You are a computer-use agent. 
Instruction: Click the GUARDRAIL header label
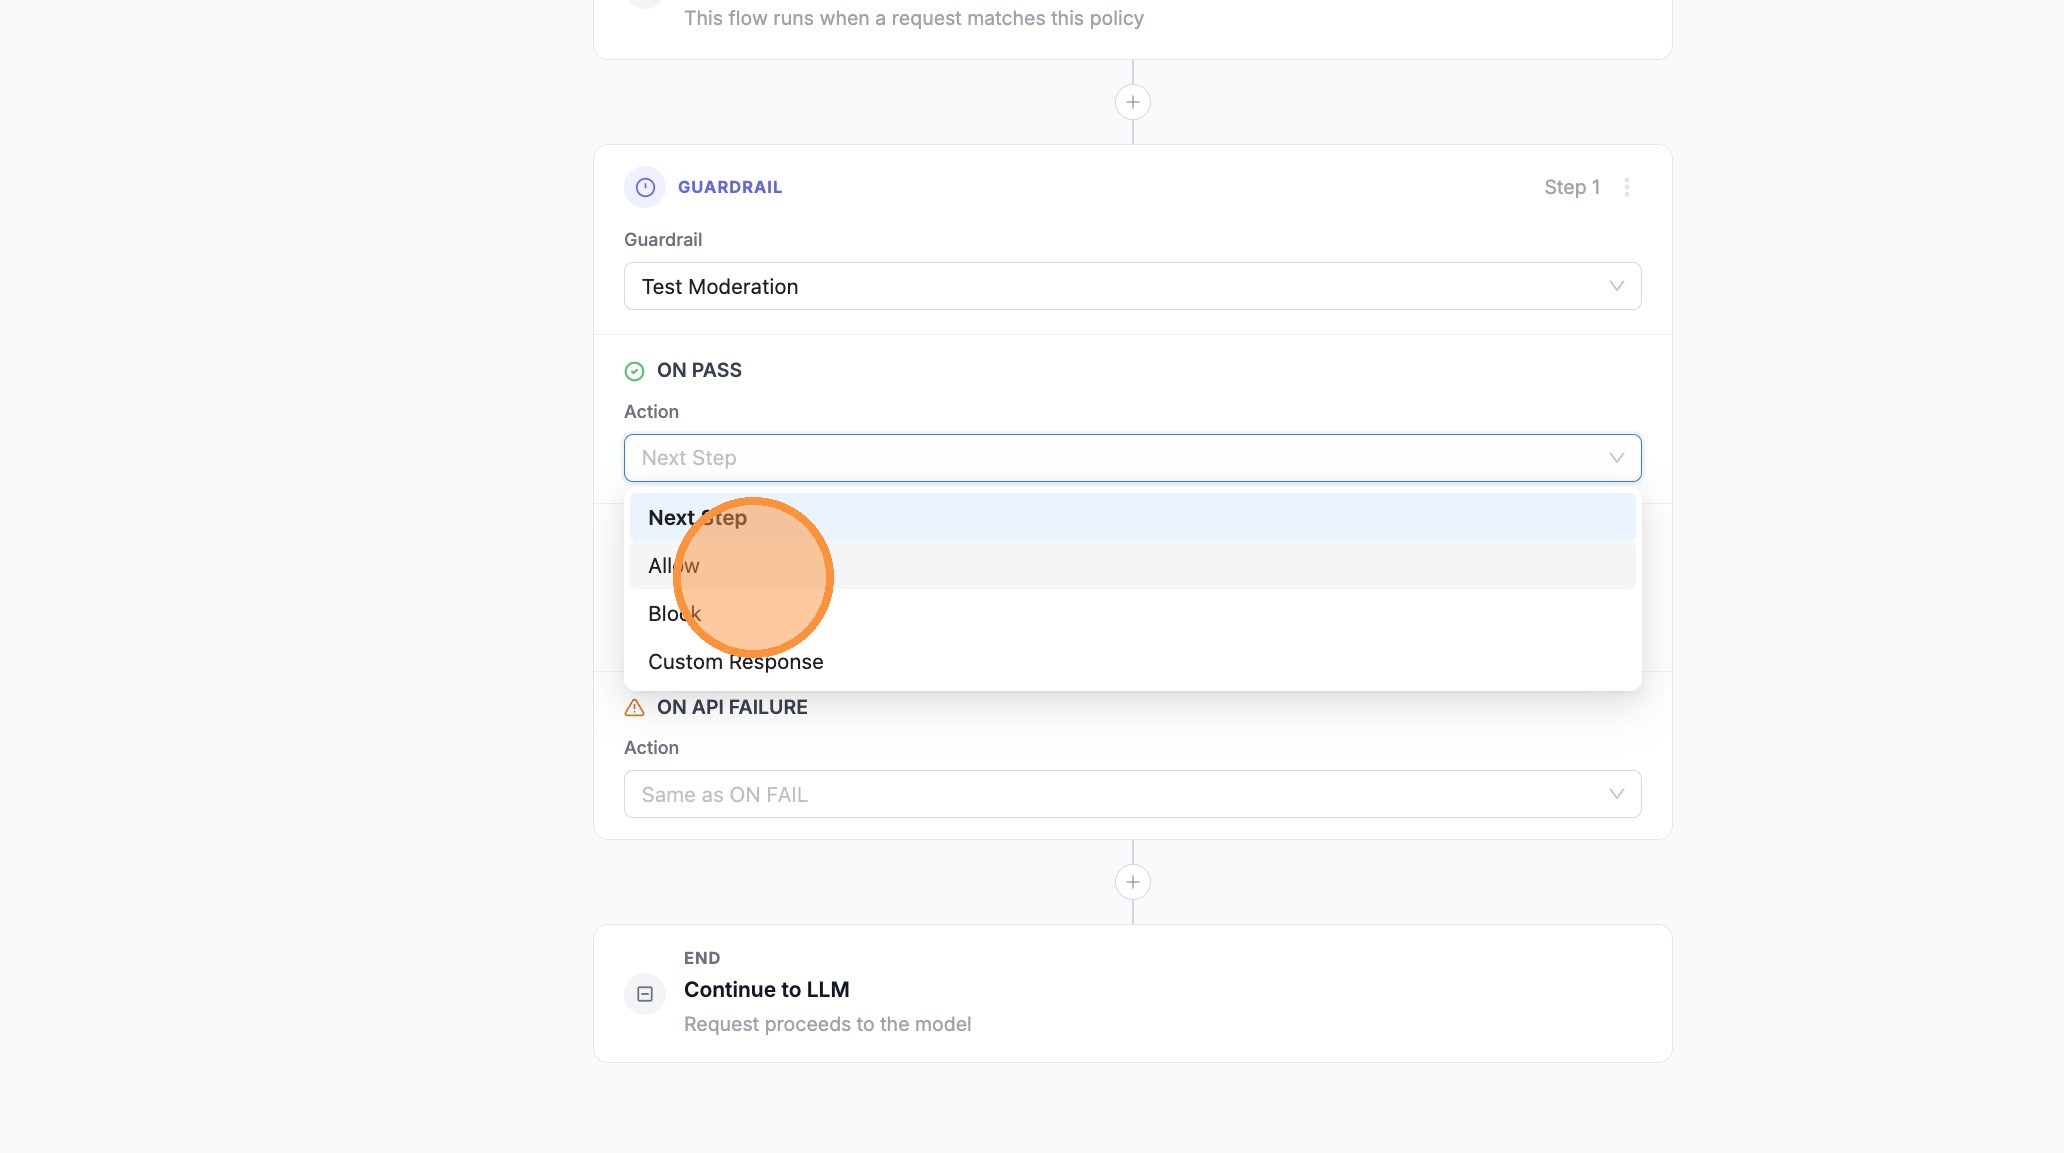pos(730,187)
